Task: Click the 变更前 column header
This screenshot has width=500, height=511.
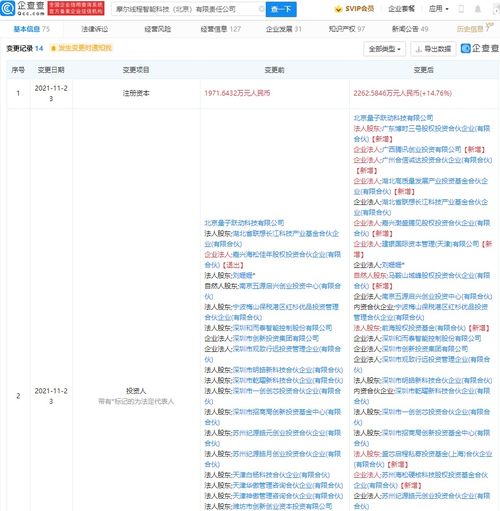Action: tap(275, 70)
